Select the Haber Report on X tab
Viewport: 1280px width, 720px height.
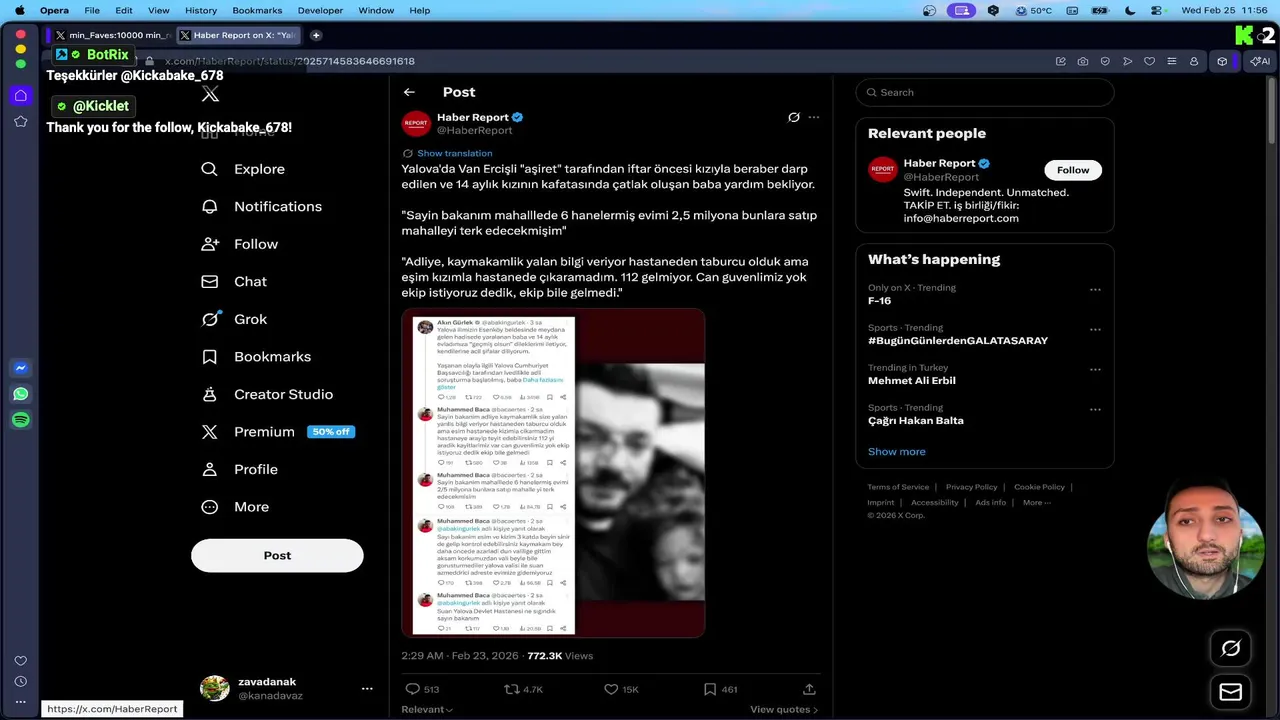click(238, 35)
